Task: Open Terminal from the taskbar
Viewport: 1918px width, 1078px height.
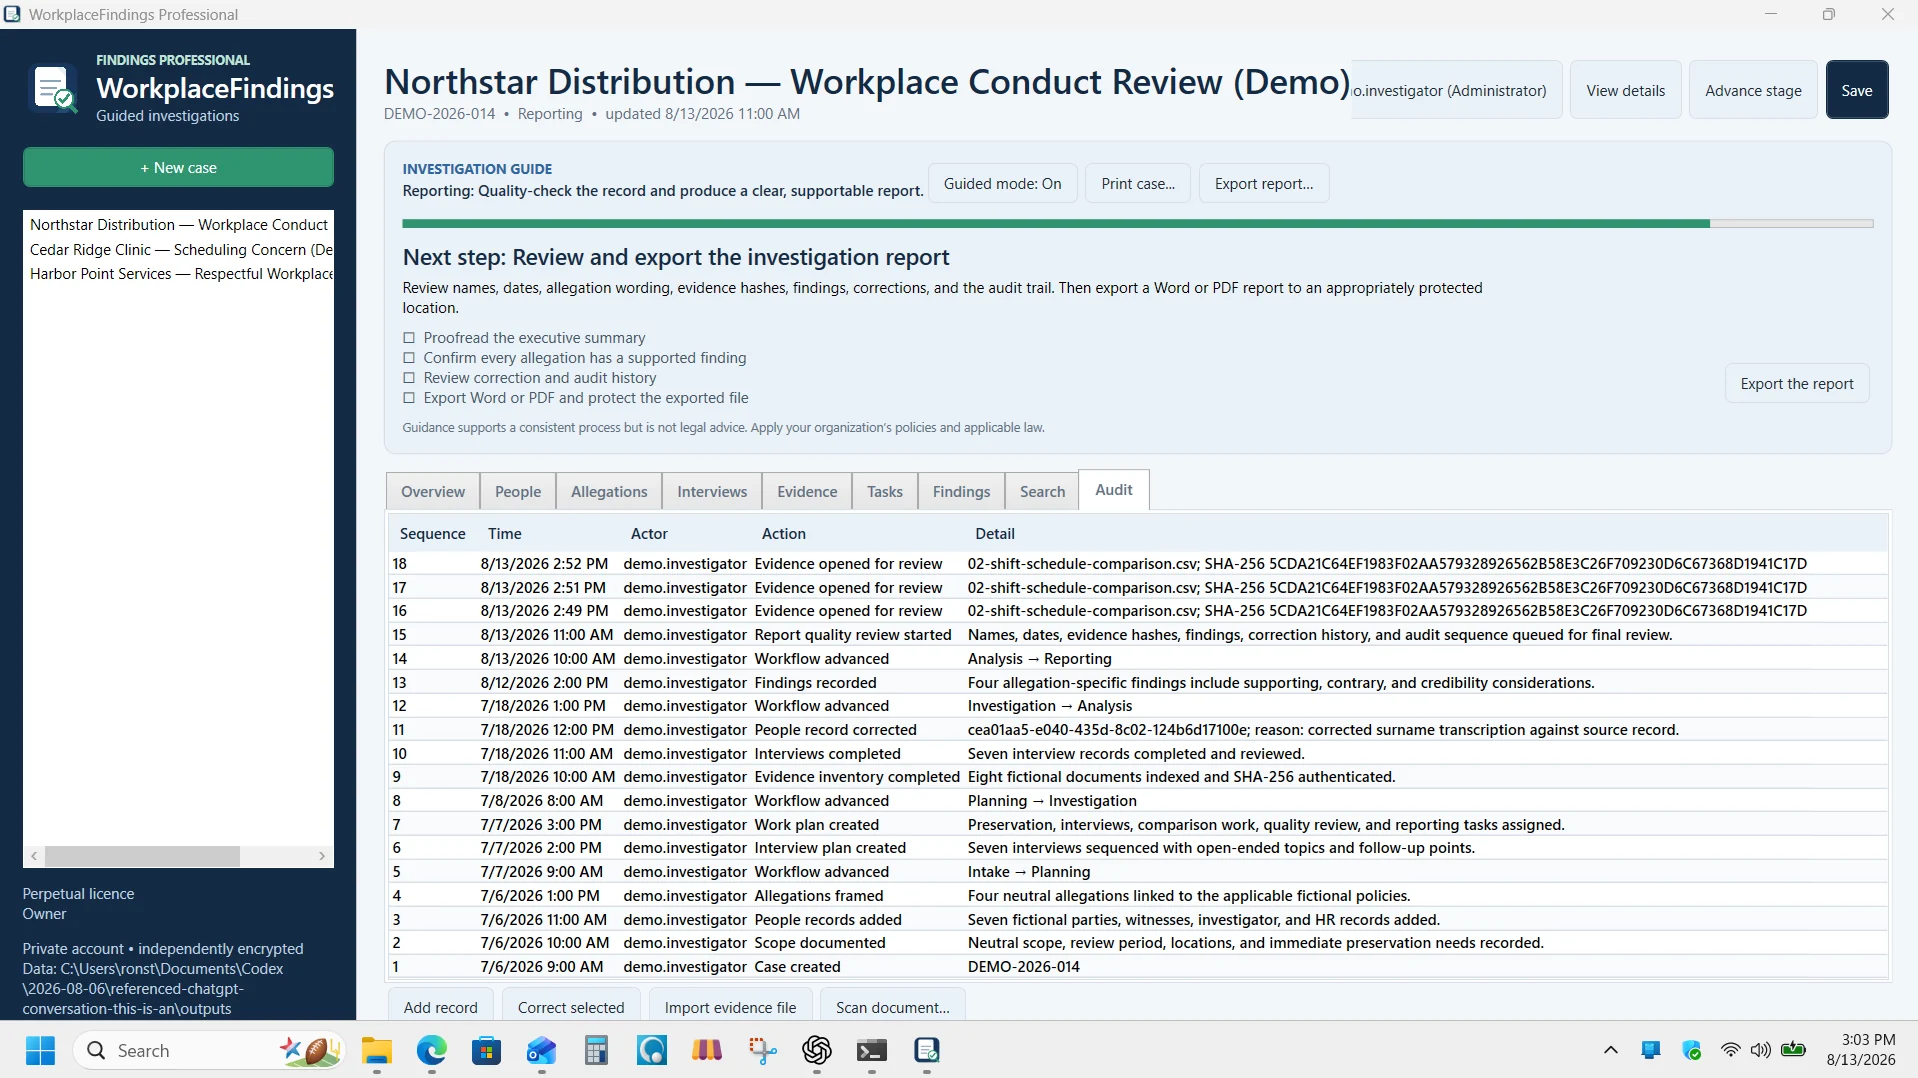Action: point(872,1050)
